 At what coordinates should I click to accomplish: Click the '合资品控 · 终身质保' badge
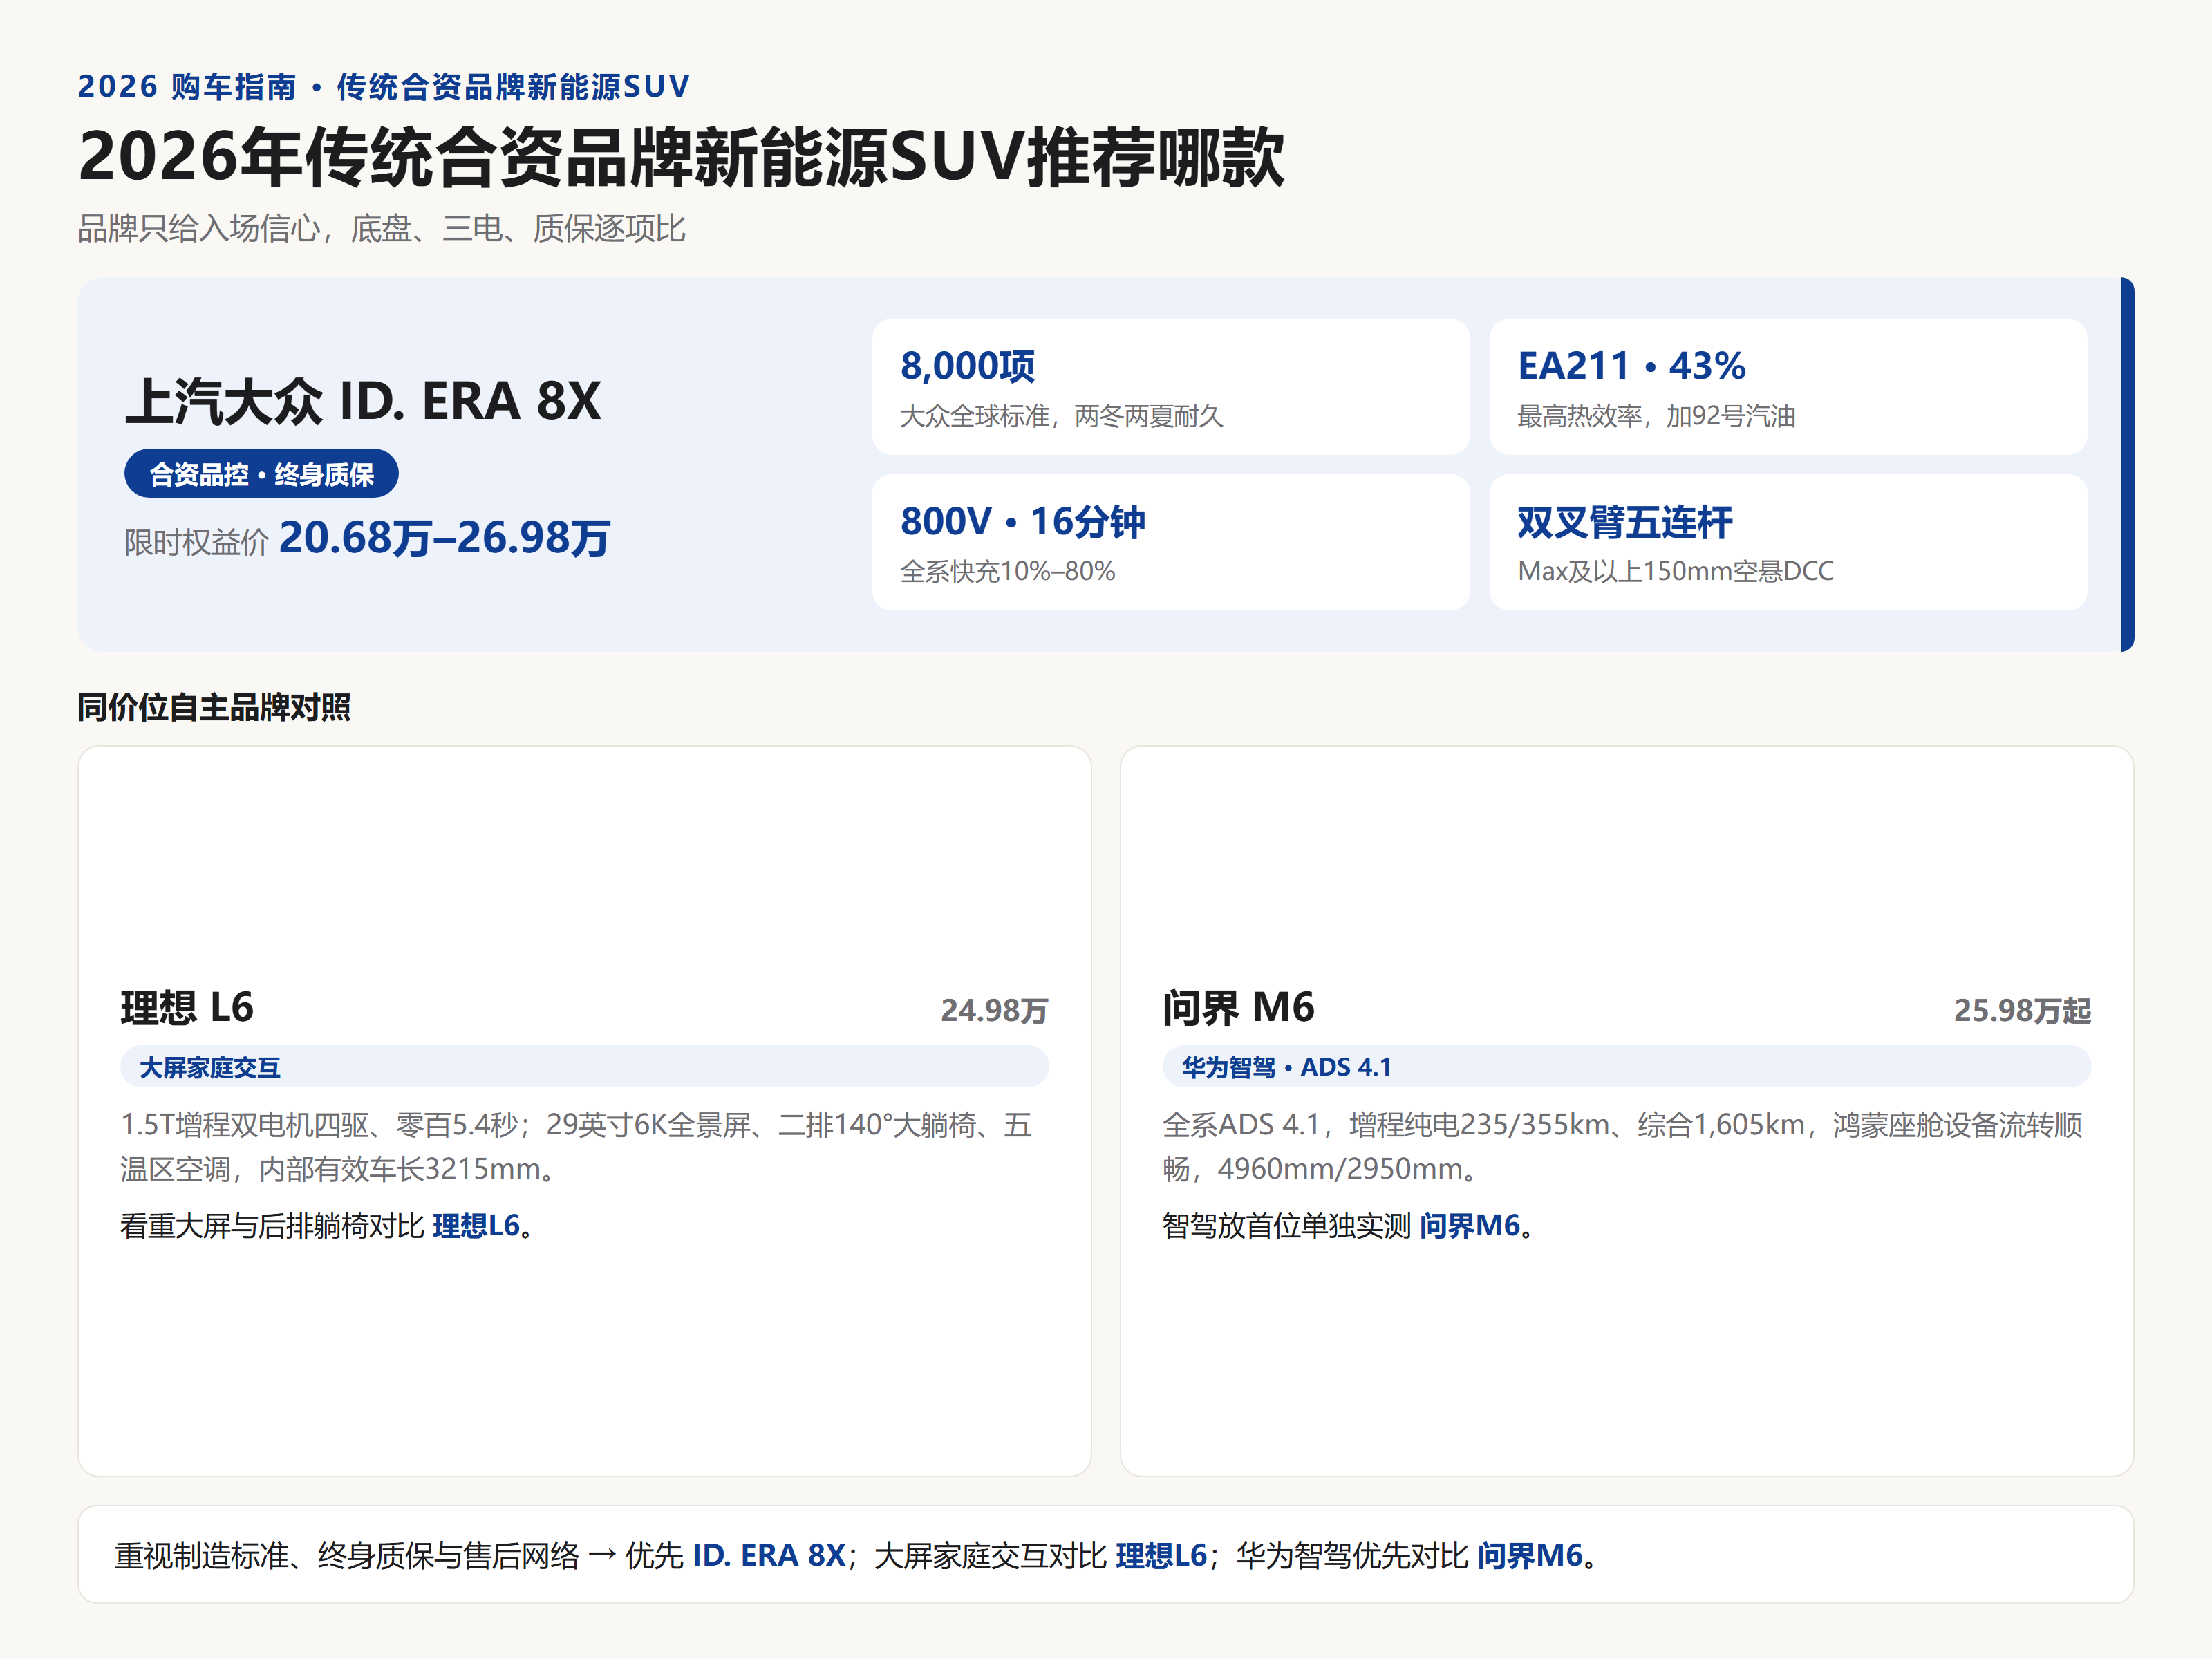click(x=261, y=474)
